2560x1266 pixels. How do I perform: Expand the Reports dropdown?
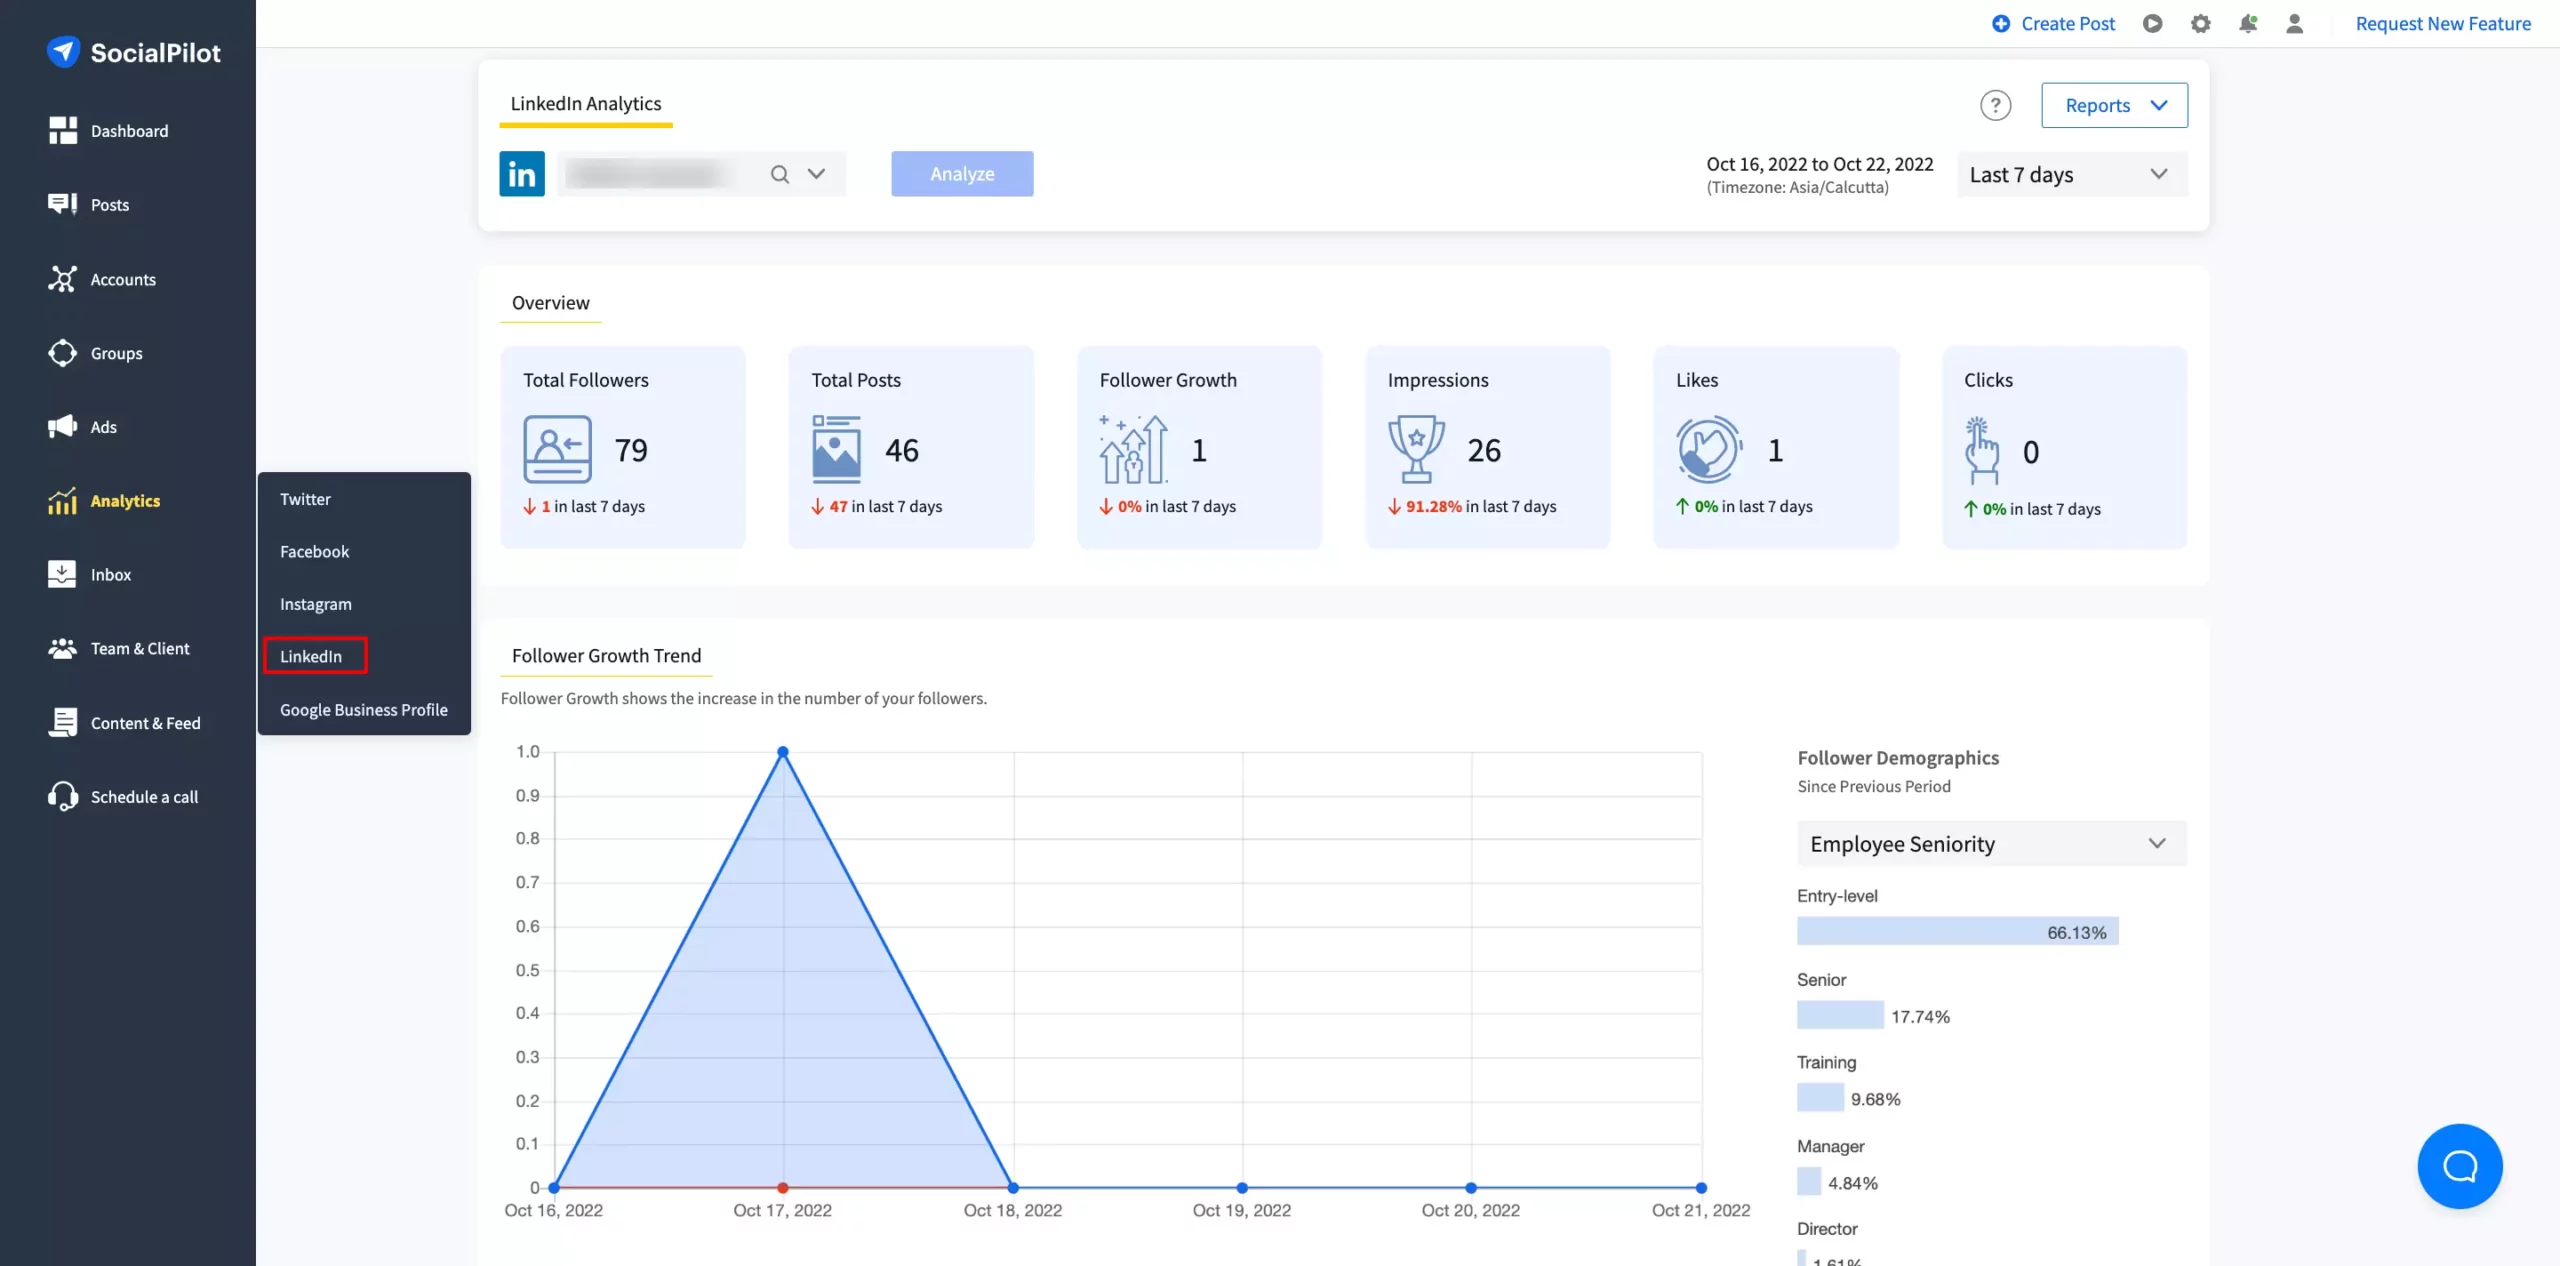coord(2114,105)
